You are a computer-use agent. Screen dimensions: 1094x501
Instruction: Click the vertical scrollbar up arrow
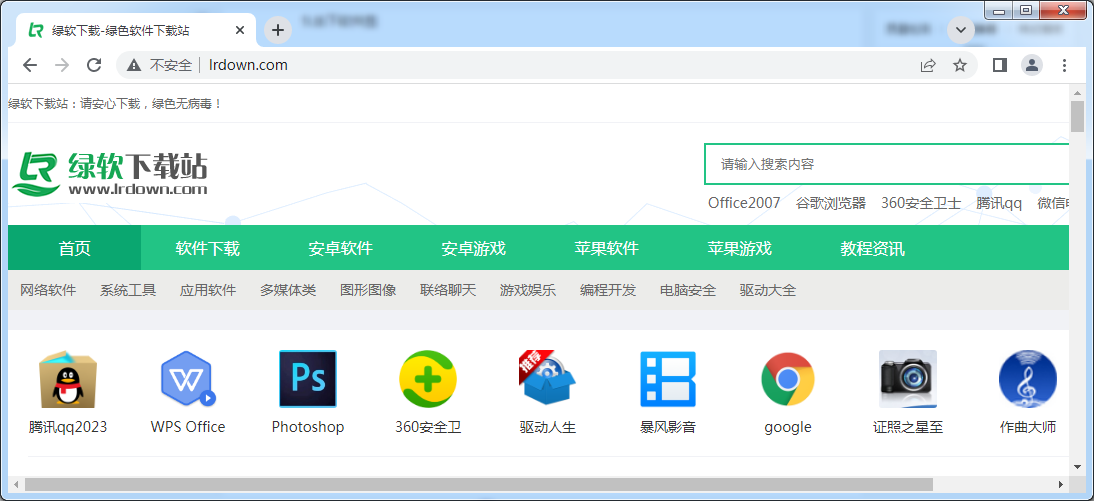pos(1078,92)
